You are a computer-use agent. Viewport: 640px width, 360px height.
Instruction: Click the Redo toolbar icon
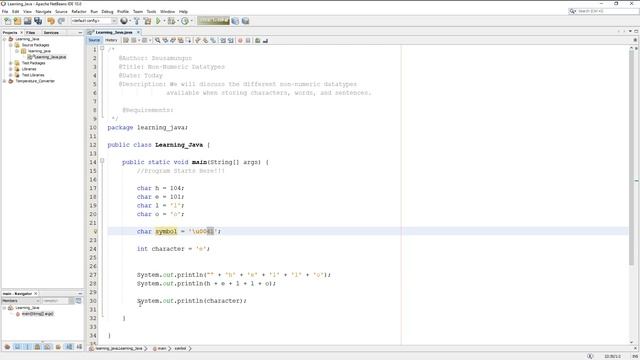click(61, 21)
